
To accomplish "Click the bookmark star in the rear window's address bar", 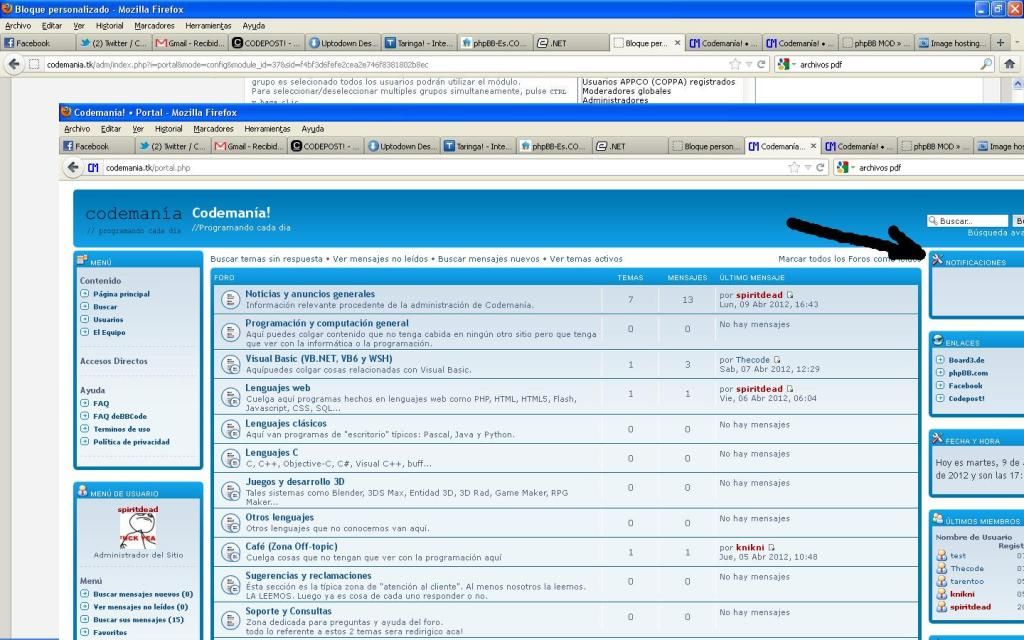I will pos(735,64).
